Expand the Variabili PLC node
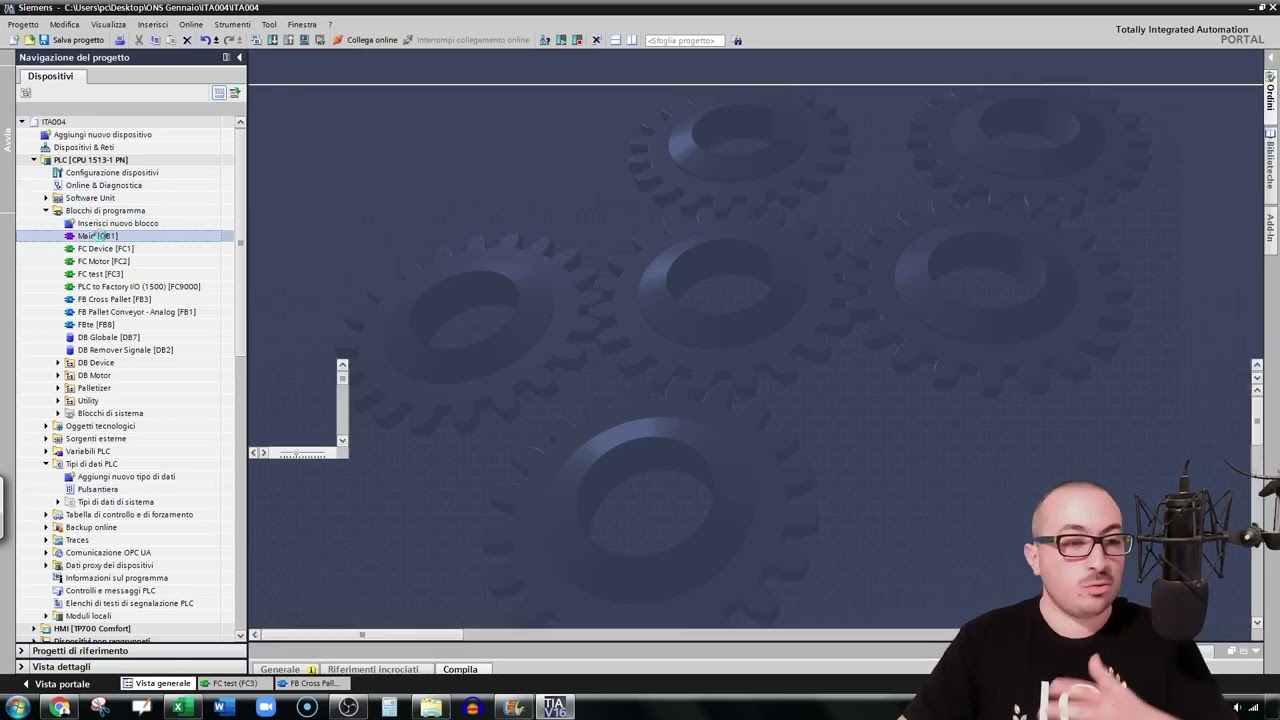The height and width of the screenshot is (720, 1280). (45, 451)
